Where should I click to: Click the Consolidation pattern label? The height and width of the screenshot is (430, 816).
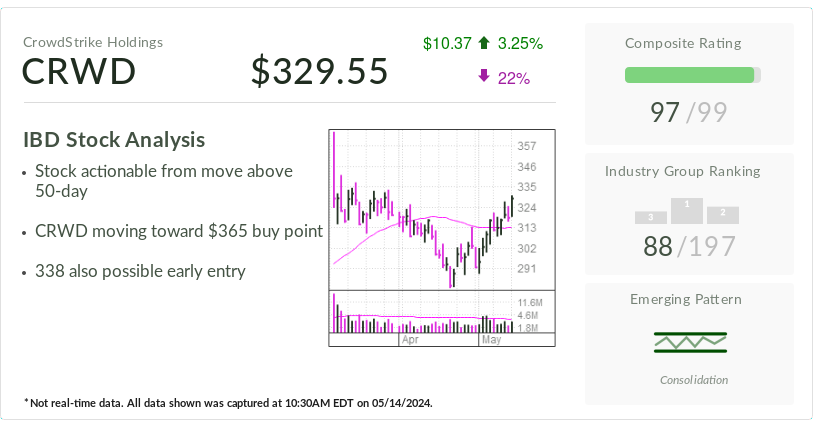[694, 380]
